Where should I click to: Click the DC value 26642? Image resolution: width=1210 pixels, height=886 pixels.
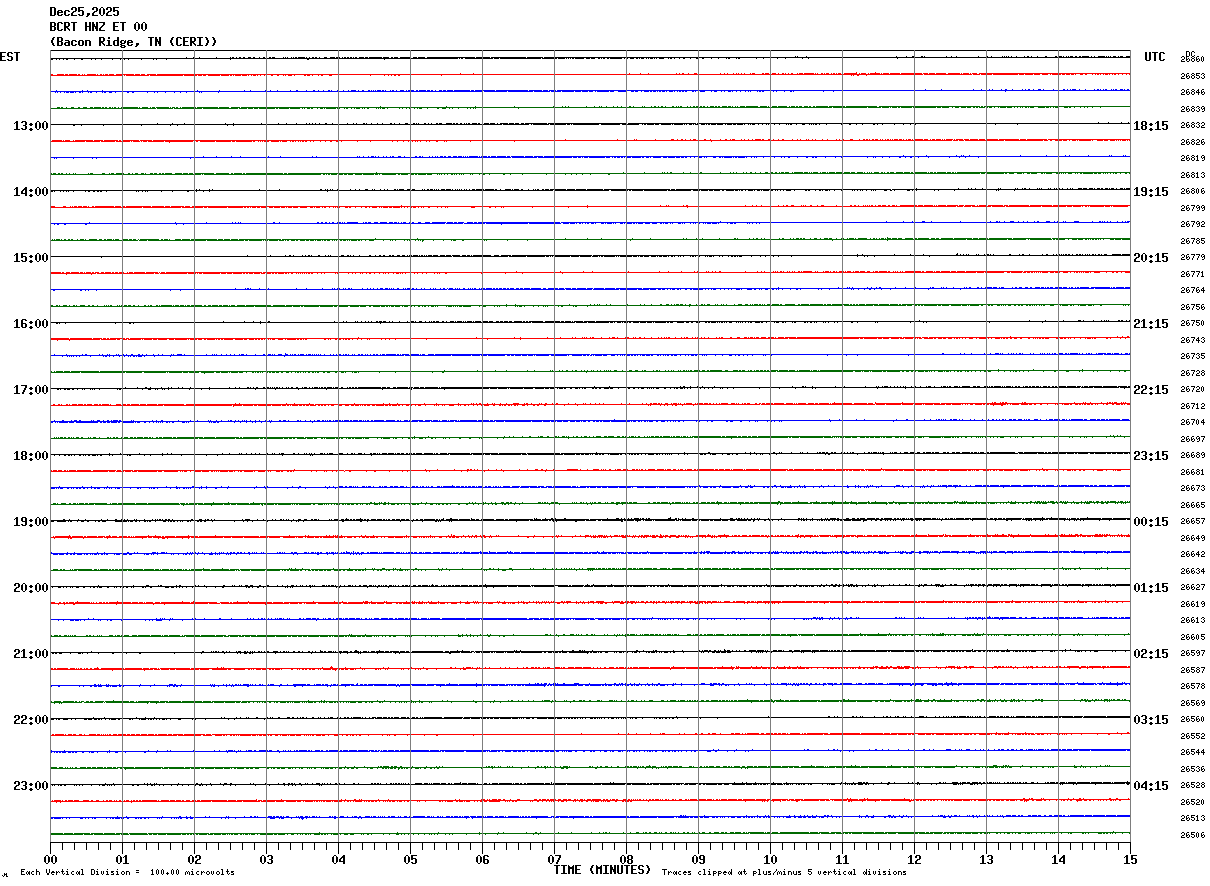(x=1192, y=554)
